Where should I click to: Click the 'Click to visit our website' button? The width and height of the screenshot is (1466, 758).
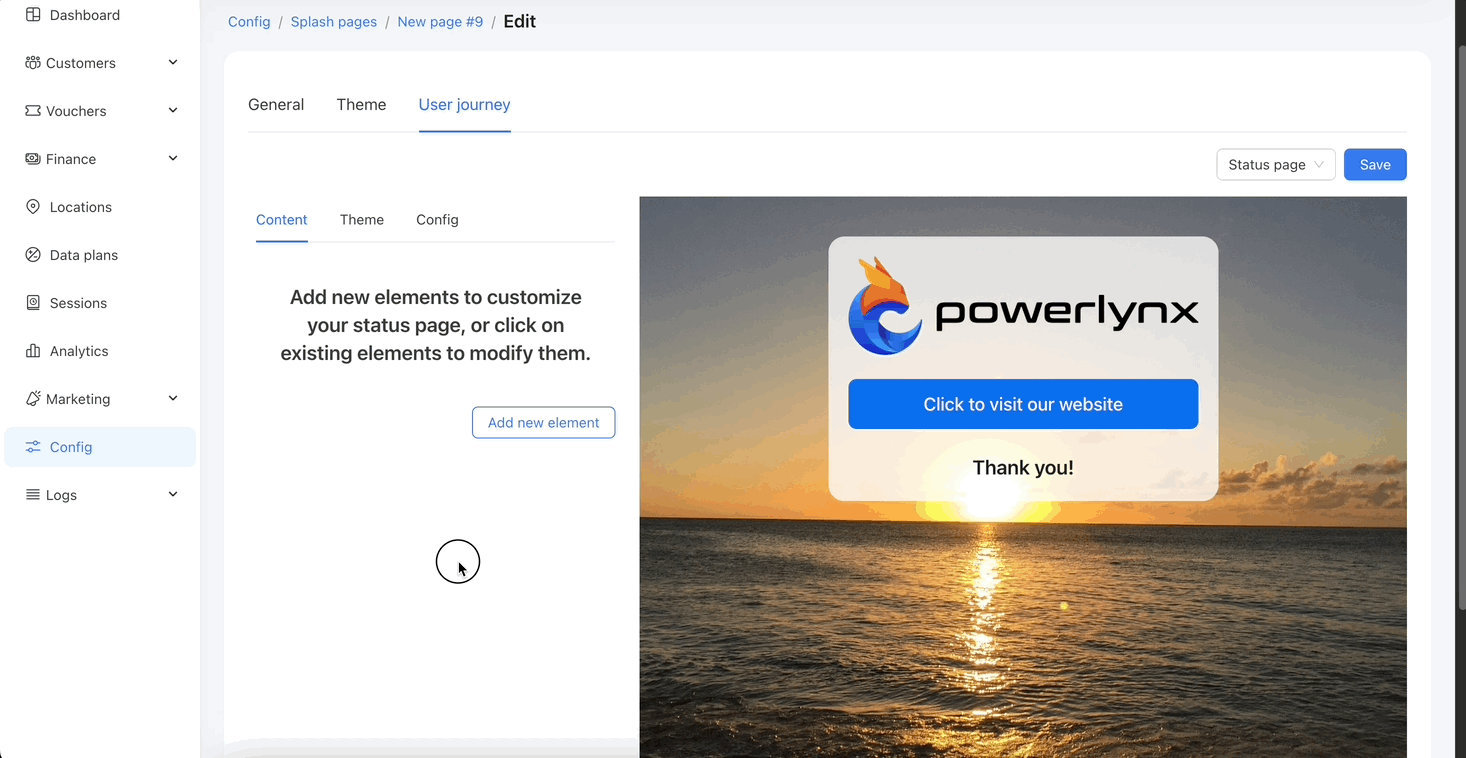click(1023, 404)
